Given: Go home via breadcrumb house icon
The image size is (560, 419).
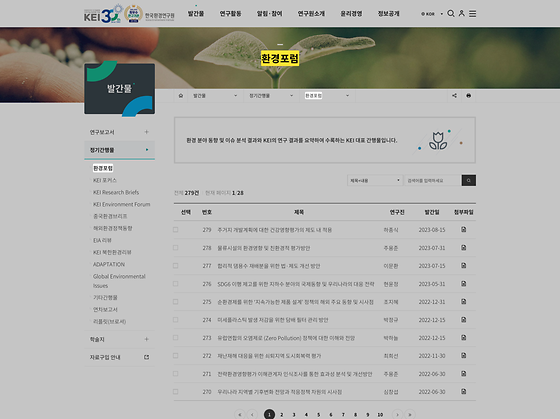Looking at the screenshot, I should click(181, 96).
